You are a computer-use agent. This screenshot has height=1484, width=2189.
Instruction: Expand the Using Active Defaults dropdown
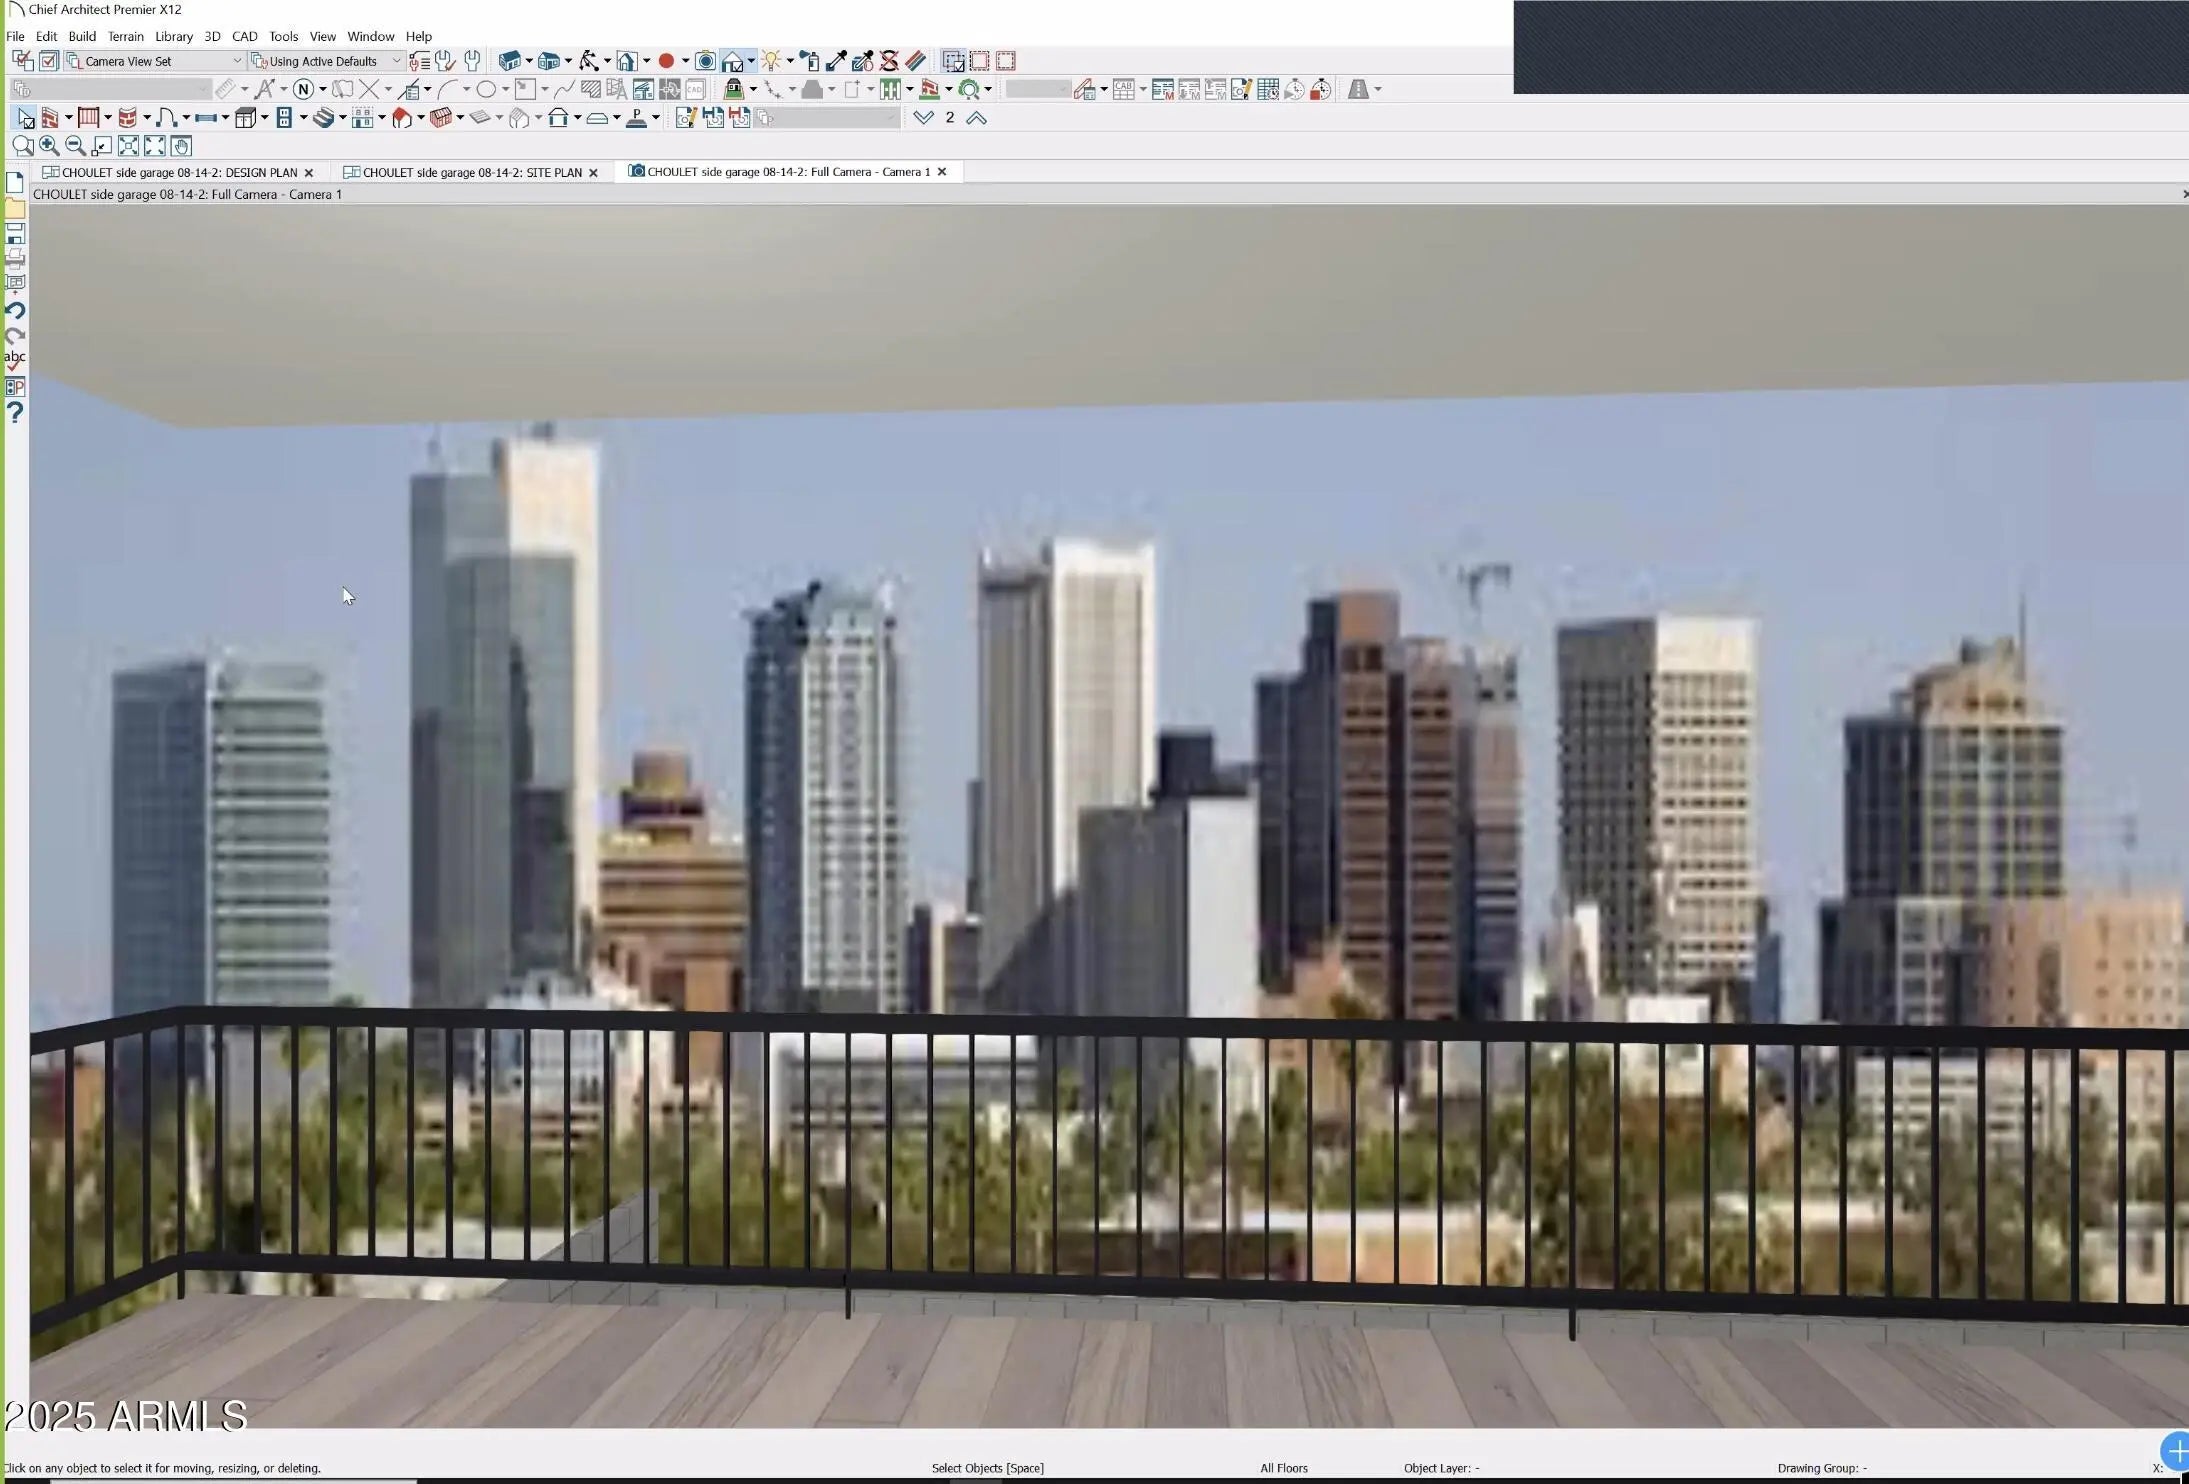coord(396,61)
